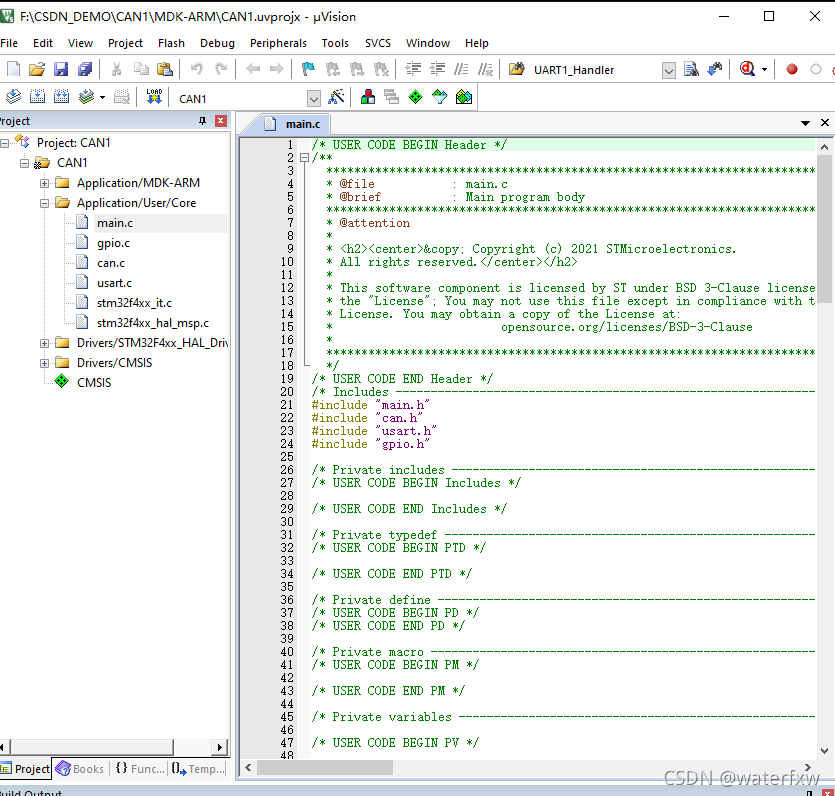Image resolution: width=835 pixels, height=796 pixels.
Task: Open the editor window list dropdown arrow
Action: 805,123
